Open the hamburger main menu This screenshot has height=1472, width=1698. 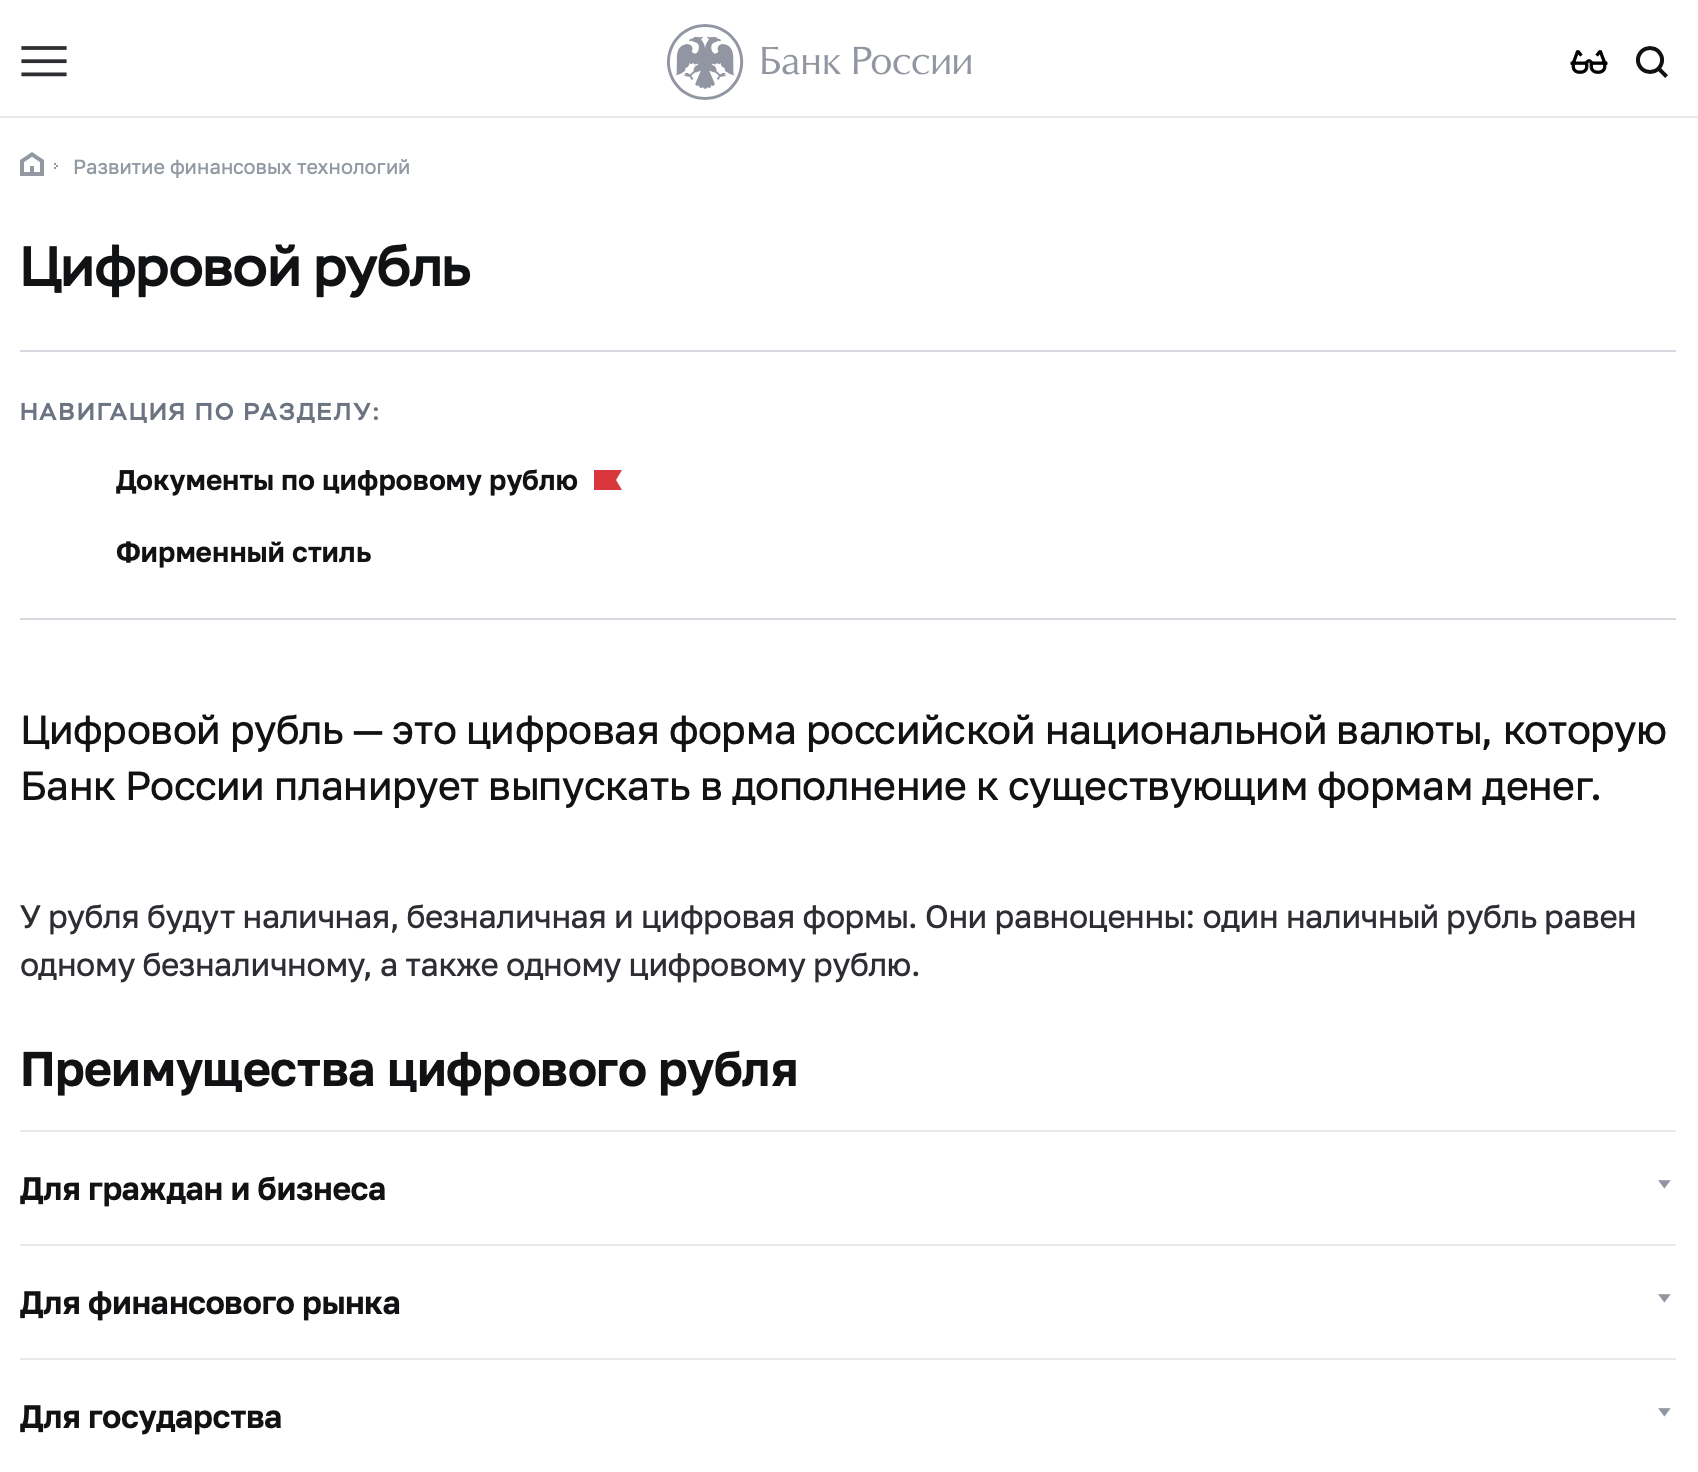pyautogui.click(x=44, y=62)
